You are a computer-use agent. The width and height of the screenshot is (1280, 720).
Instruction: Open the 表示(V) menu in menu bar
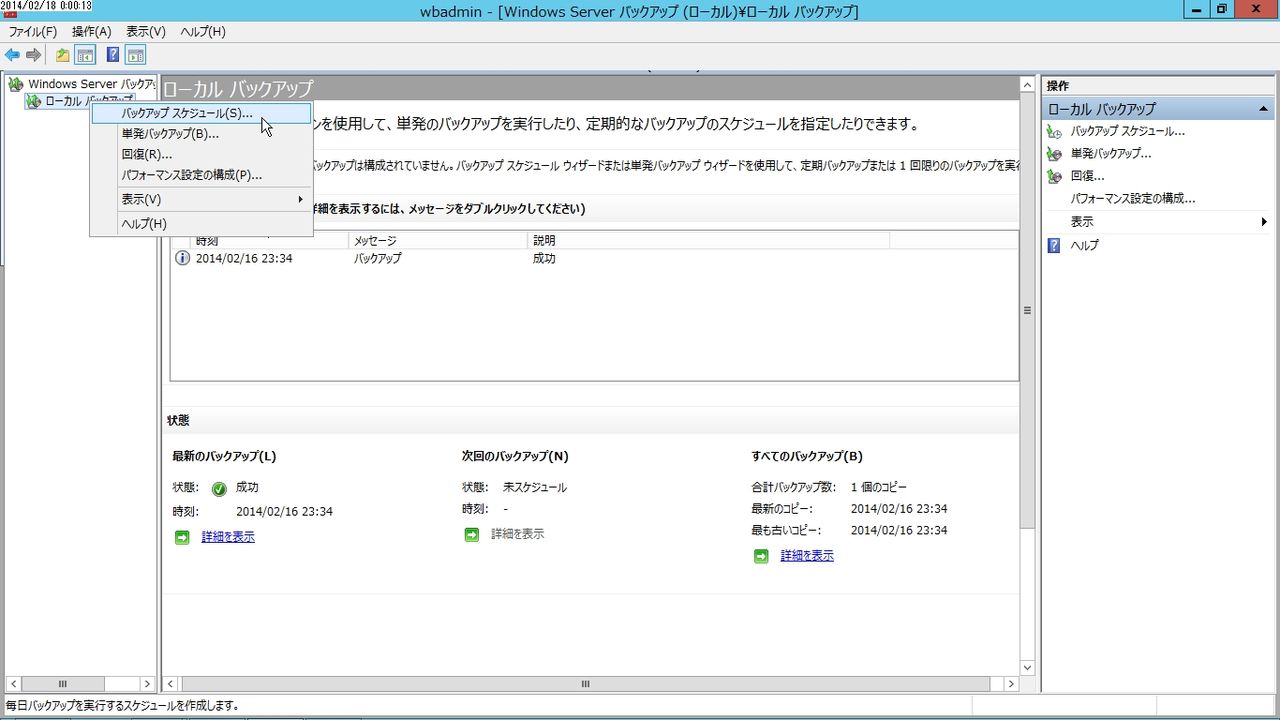click(146, 32)
